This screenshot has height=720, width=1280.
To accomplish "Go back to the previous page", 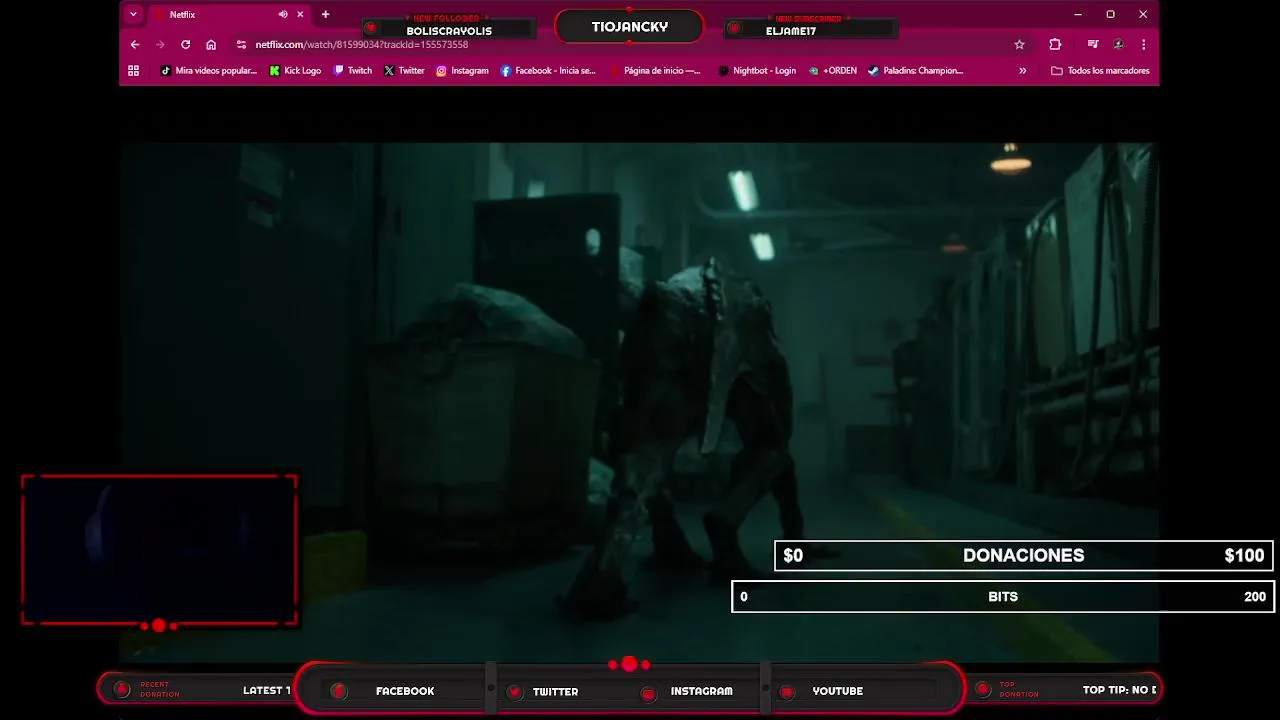I will 135,45.
